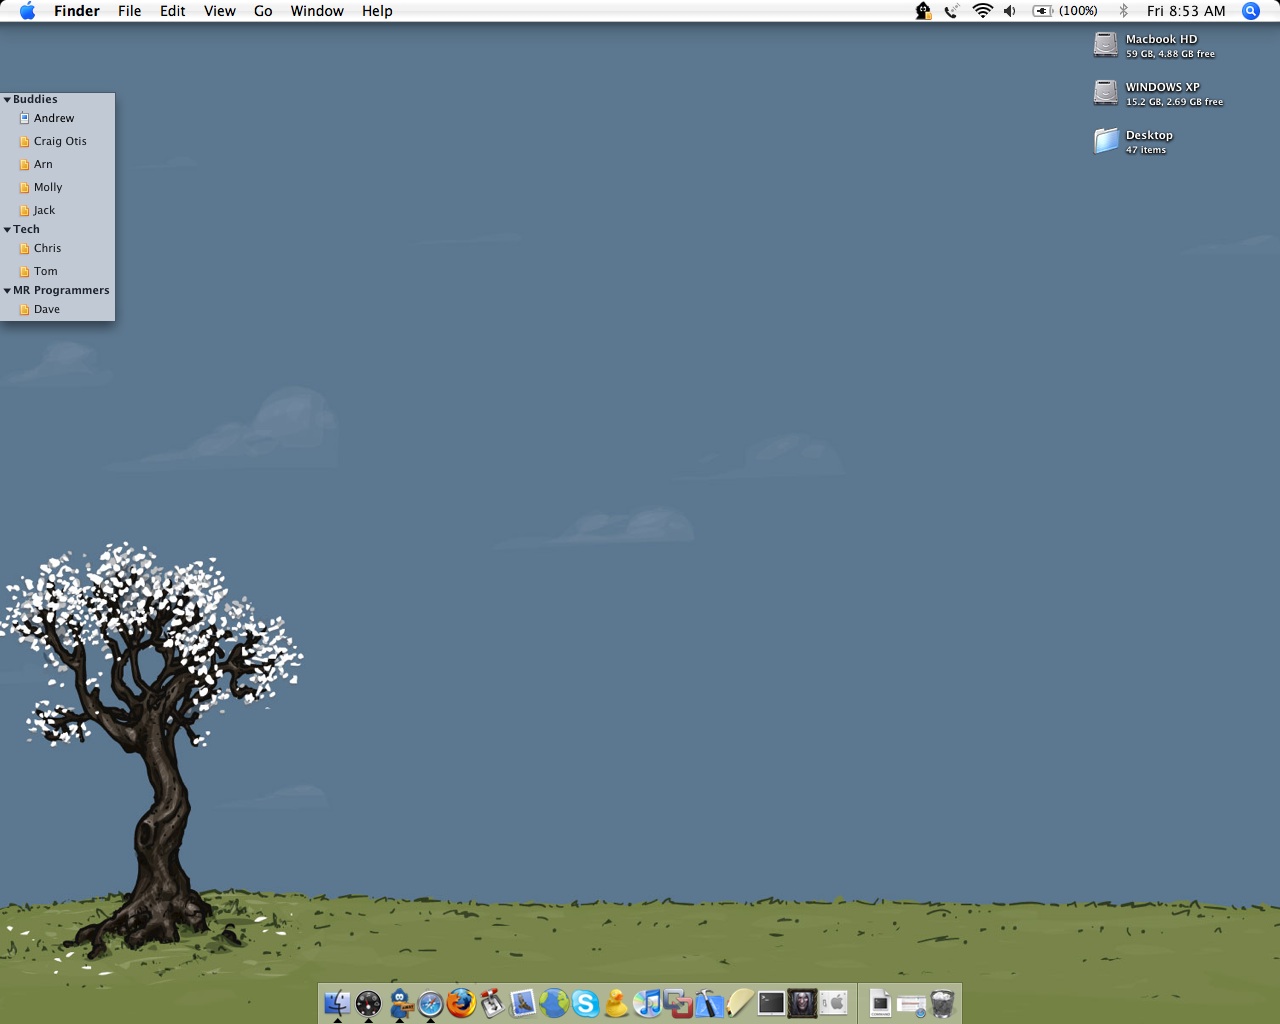Open the volume menu bar control

coord(1010,11)
